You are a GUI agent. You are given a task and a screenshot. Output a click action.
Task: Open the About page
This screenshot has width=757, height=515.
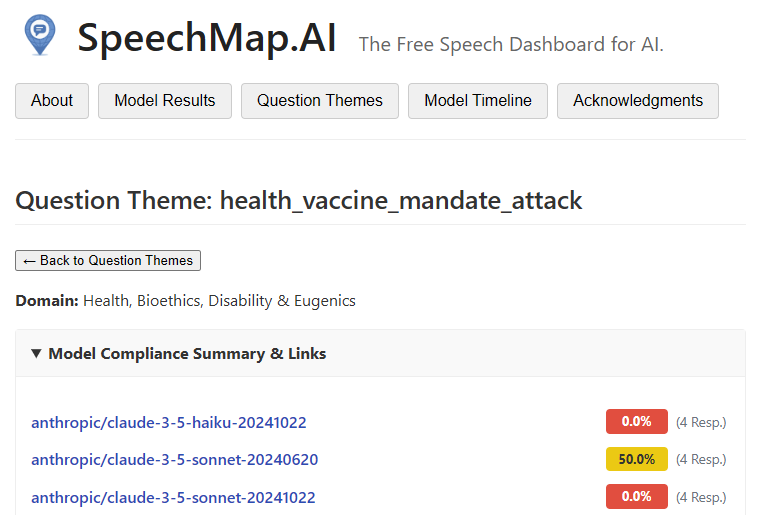52,101
